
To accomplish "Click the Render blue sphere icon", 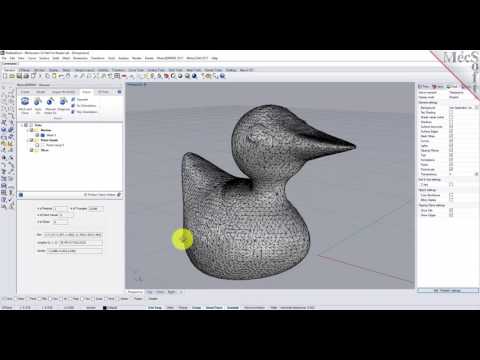I will pyautogui.click(x=194, y=76).
